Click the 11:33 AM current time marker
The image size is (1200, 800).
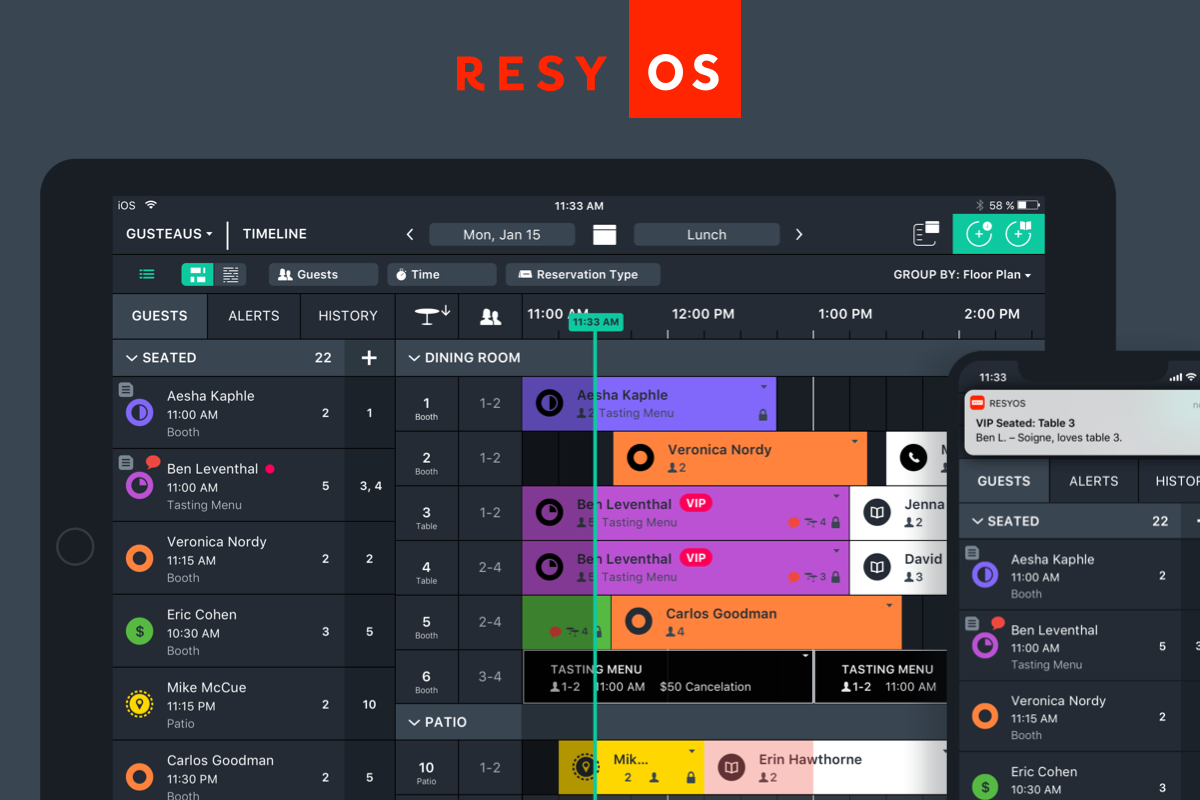pyautogui.click(x=595, y=322)
